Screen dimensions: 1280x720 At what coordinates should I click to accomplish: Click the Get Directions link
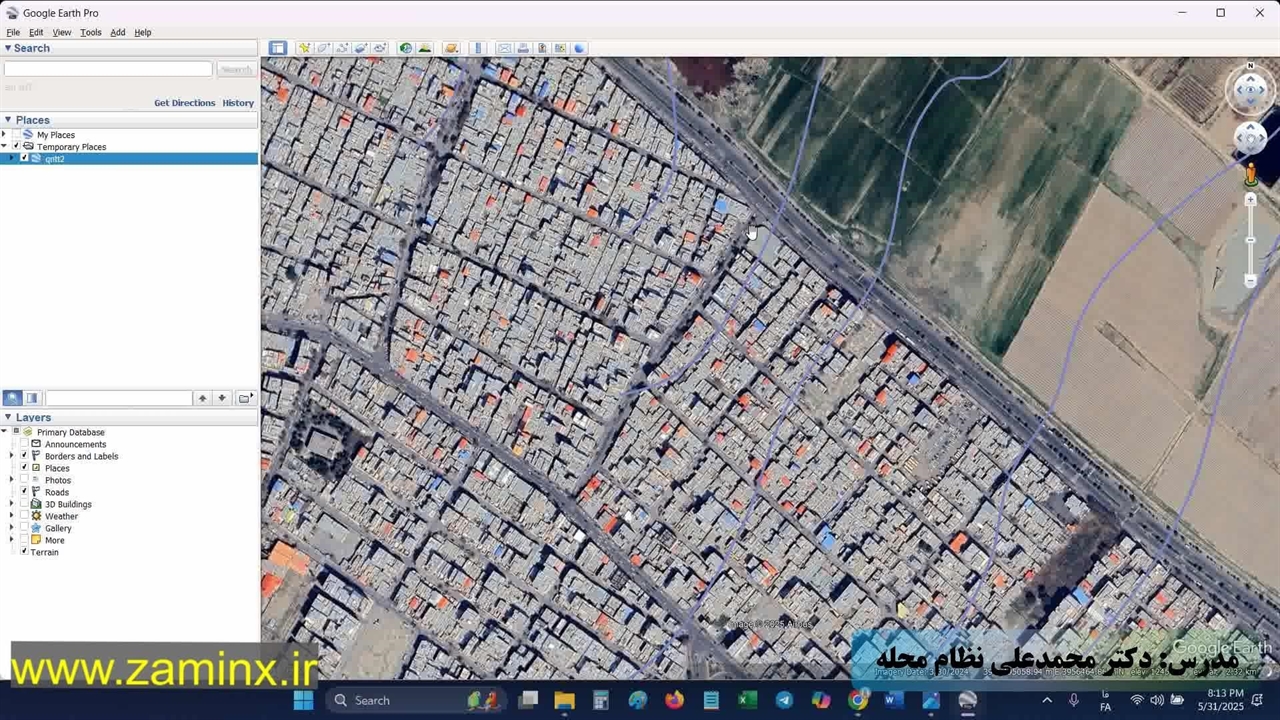coord(184,103)
